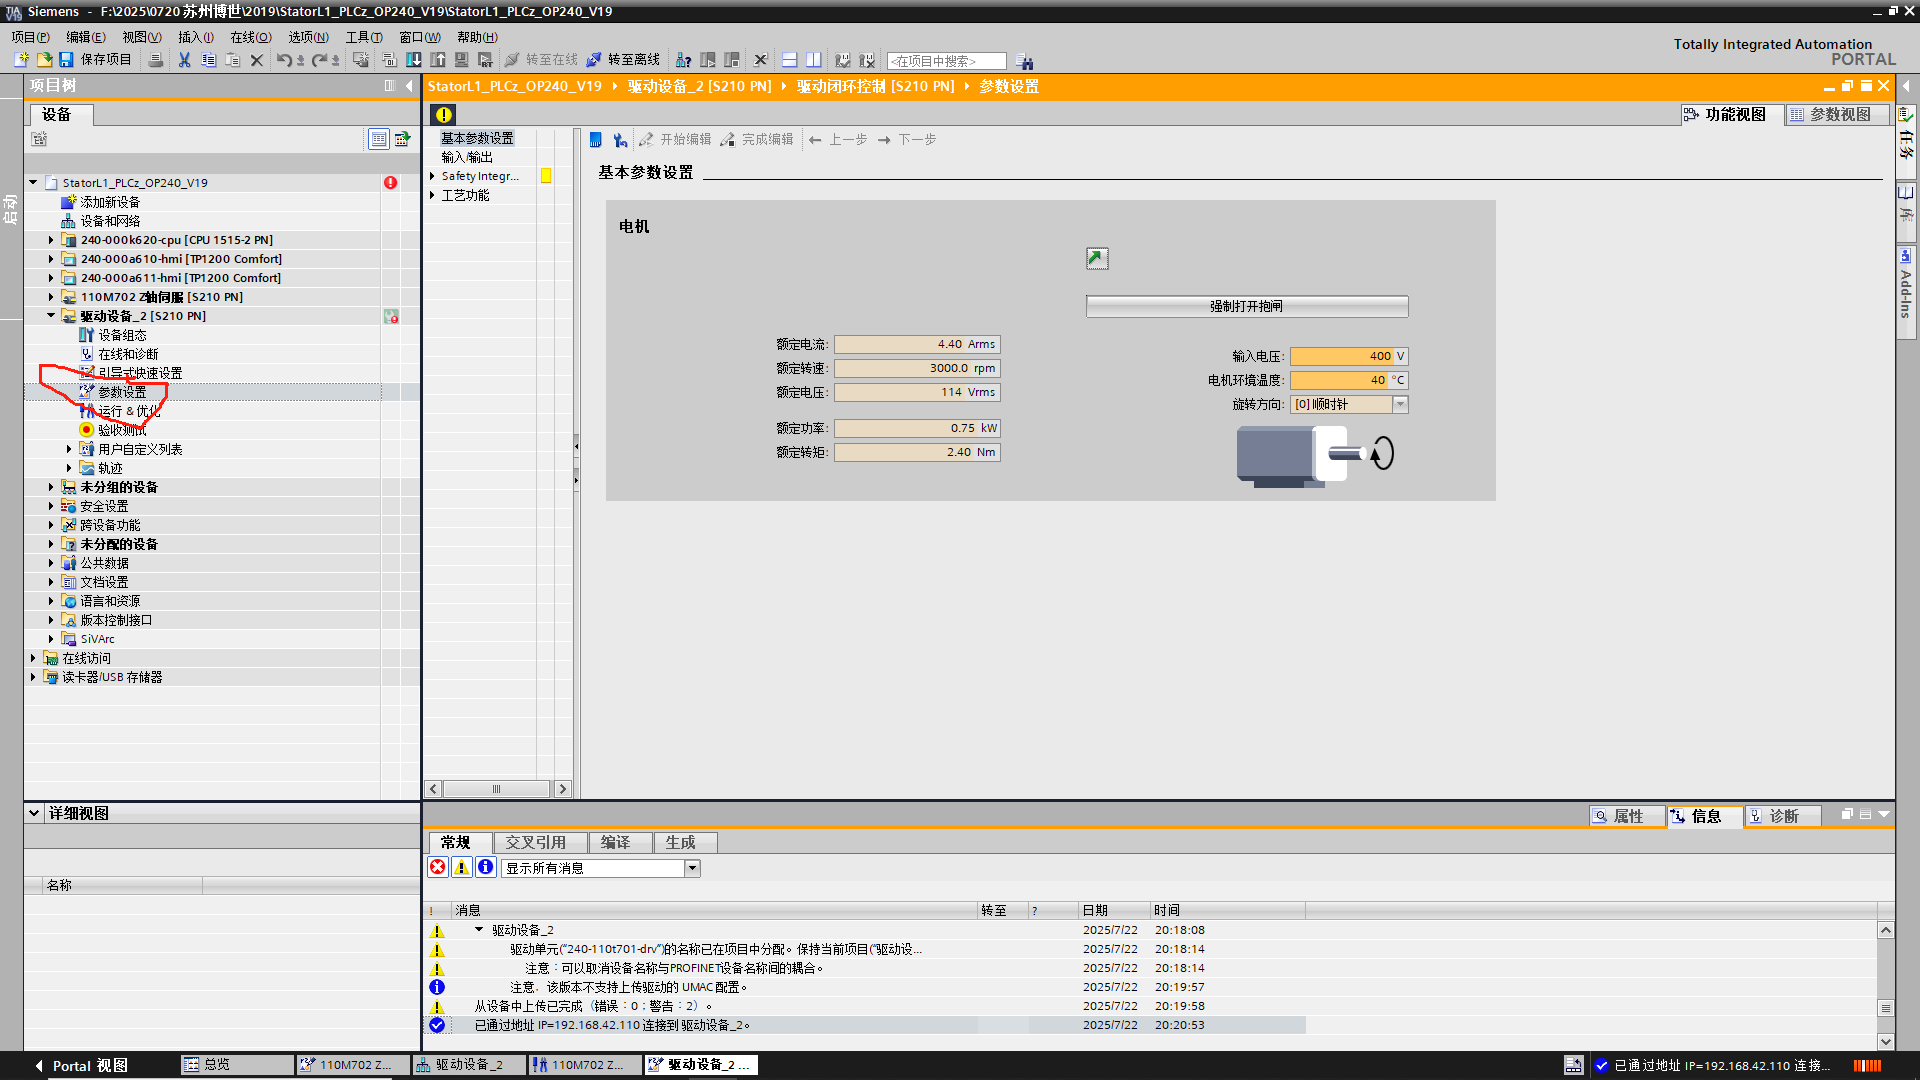Click the print icon in the toolbar
The height and width of the screenshot is (1080, 1920).
(156, 60)
